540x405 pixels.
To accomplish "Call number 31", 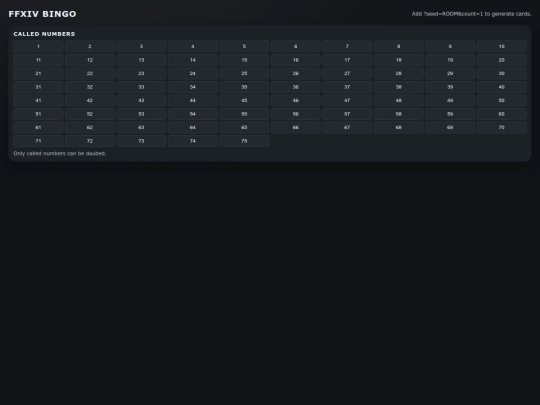I will [38, 87].
